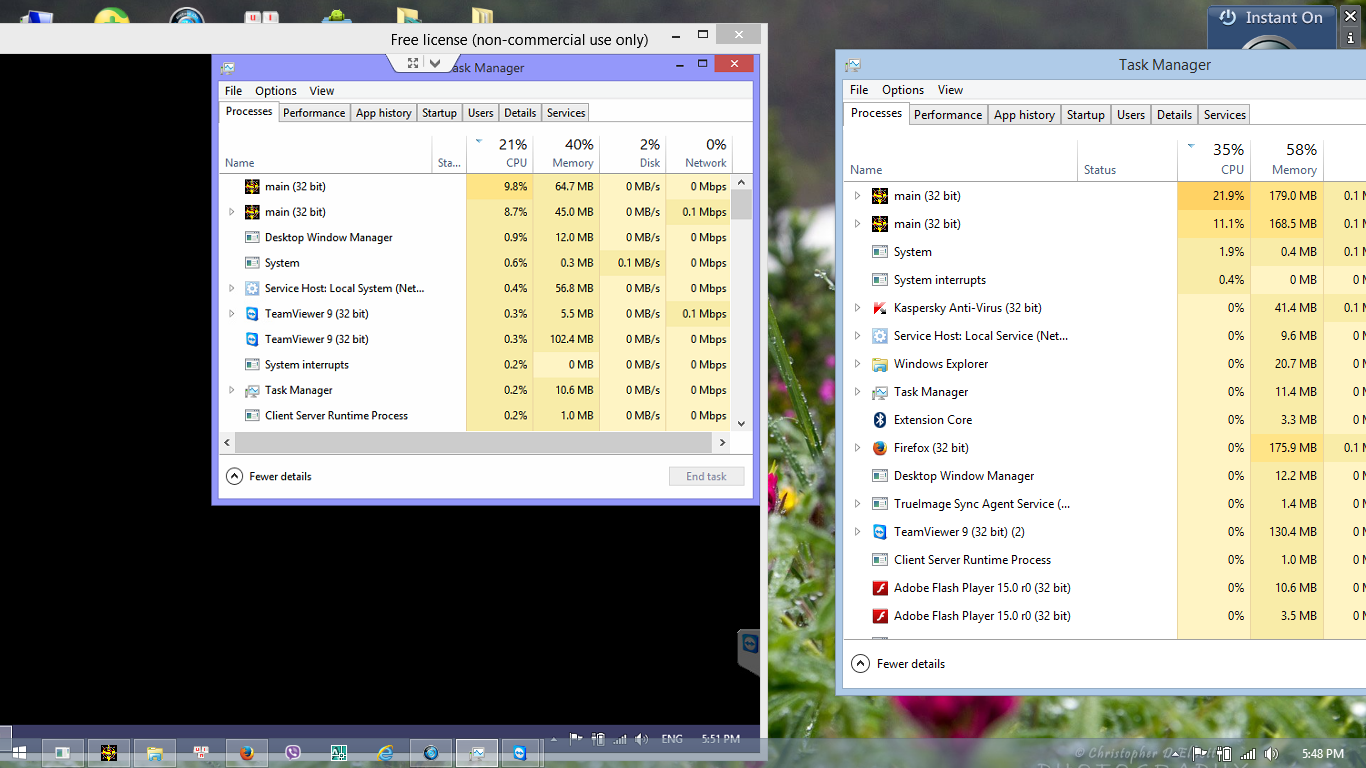The width and height of the screenshot is (1366, 768).
Task: Open Users tab in left Task Manager
Action: point(481,113)
